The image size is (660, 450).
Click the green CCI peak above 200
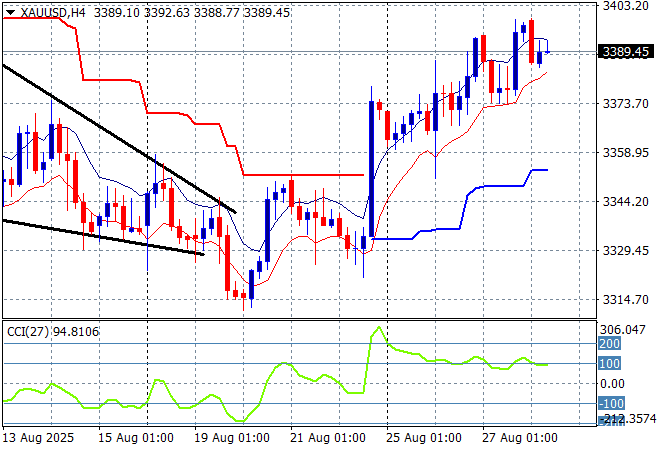coord(378,328)
